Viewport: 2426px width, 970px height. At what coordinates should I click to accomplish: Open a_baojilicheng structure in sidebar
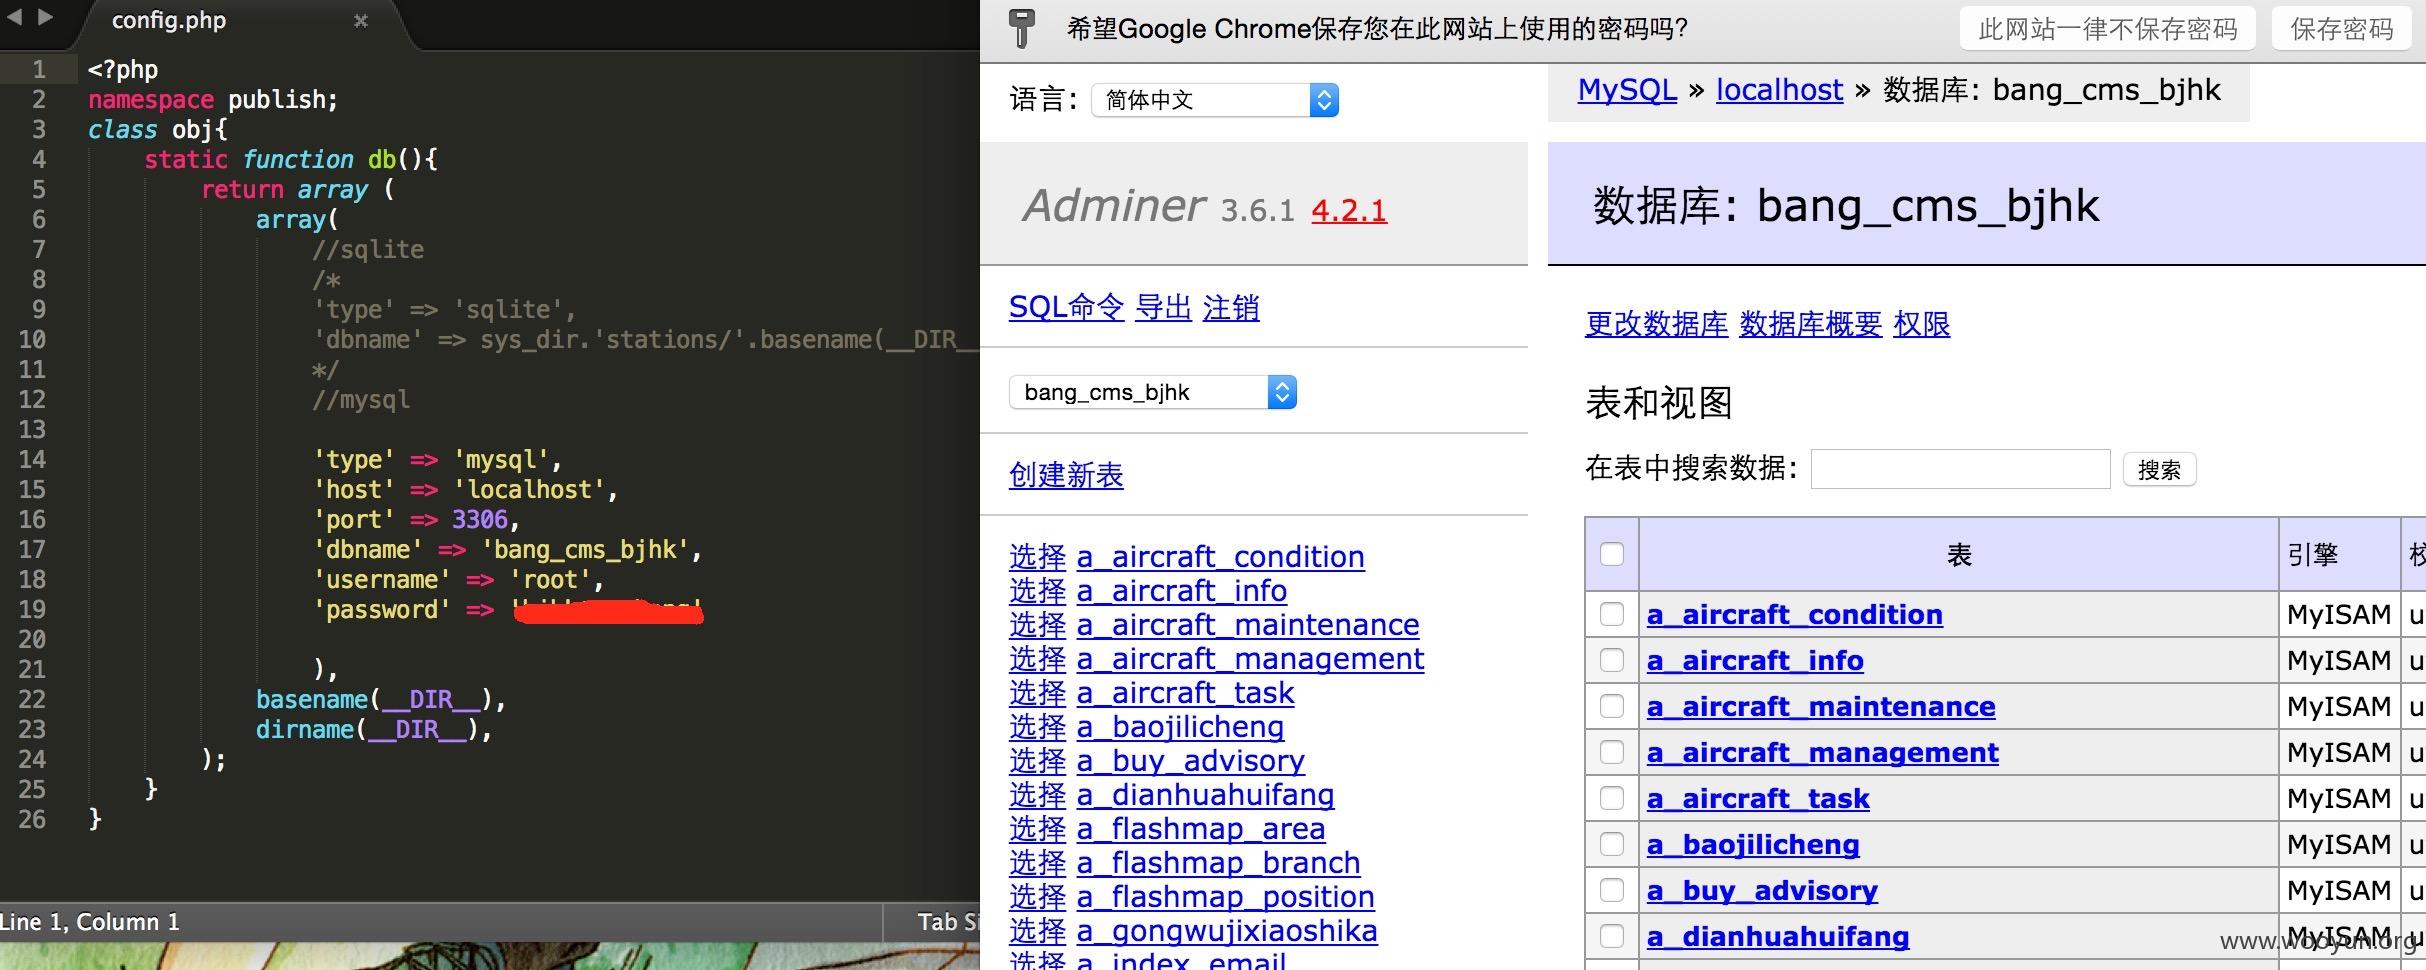[x=1181, y=726]
